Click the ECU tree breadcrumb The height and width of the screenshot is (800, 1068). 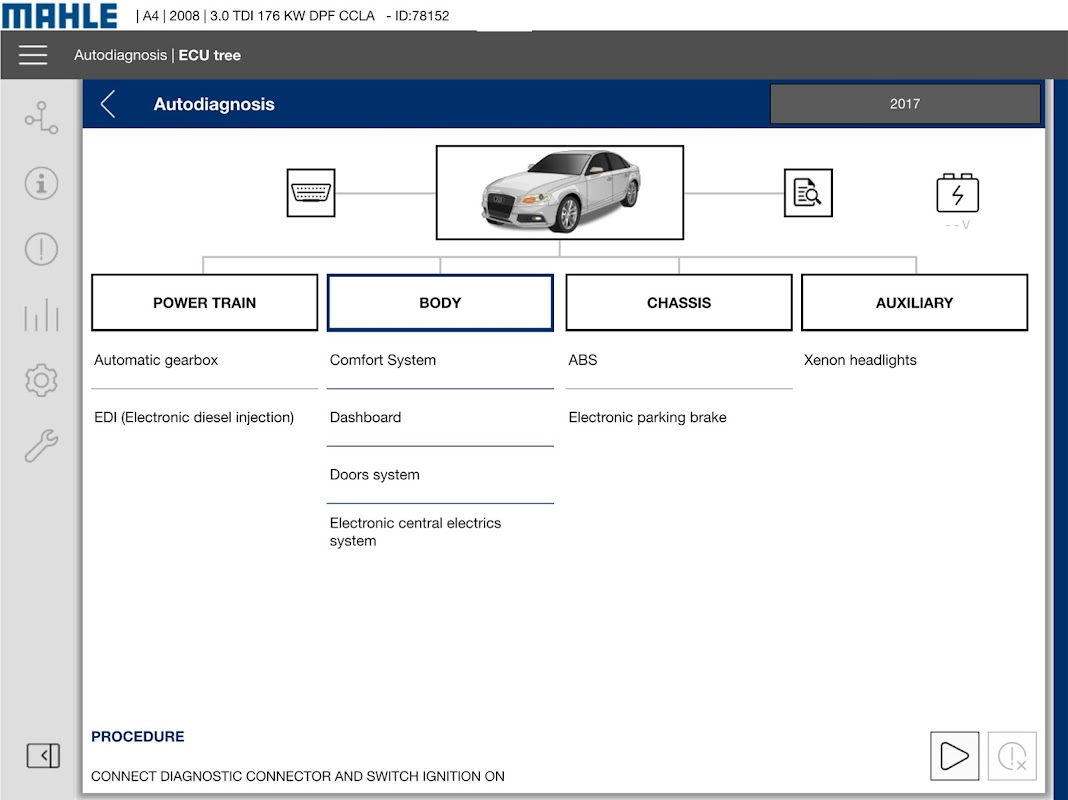click(x=209, y=55)
